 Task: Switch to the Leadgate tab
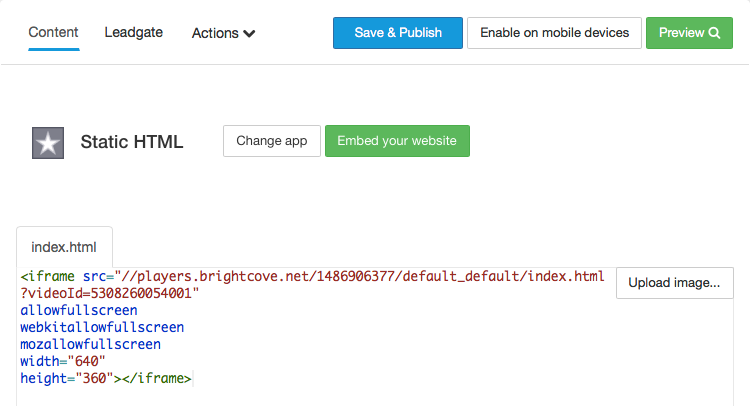133,32
